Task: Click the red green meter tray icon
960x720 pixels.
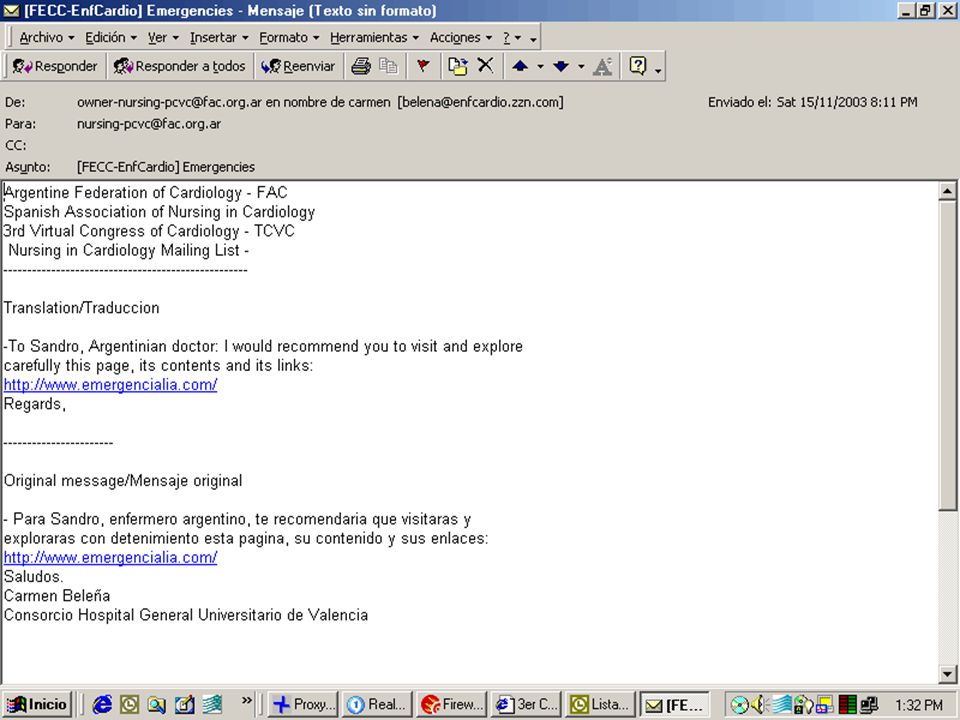Action: coord(847,705)
